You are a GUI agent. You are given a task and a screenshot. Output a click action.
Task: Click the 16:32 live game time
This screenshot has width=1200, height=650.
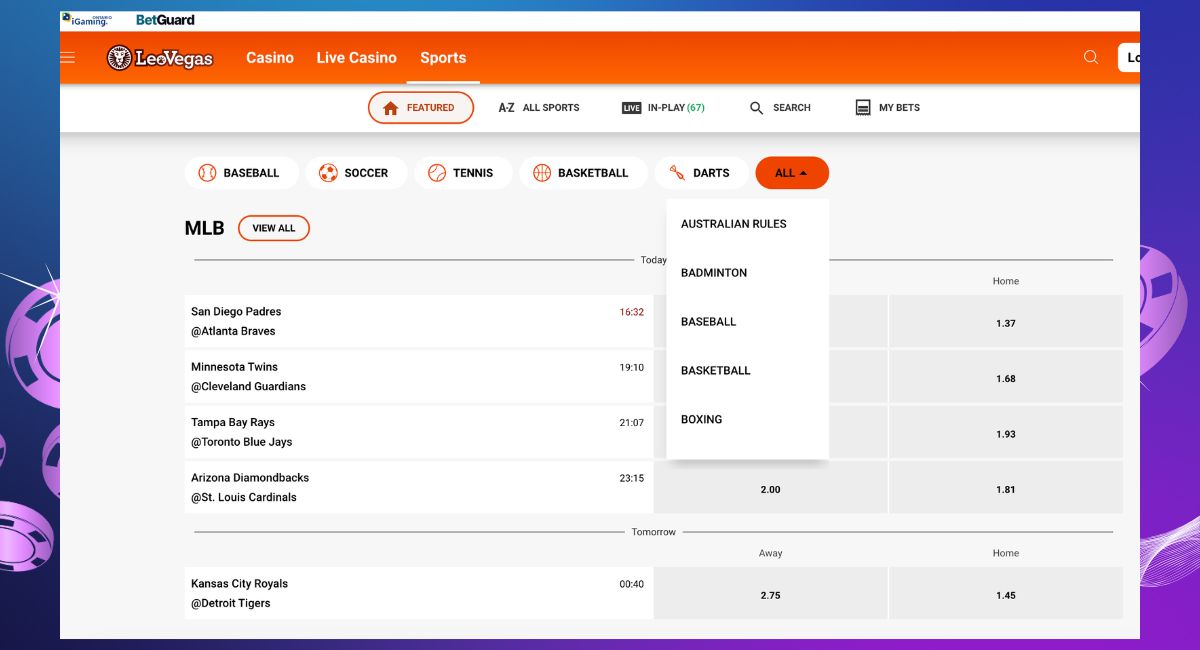632,312
